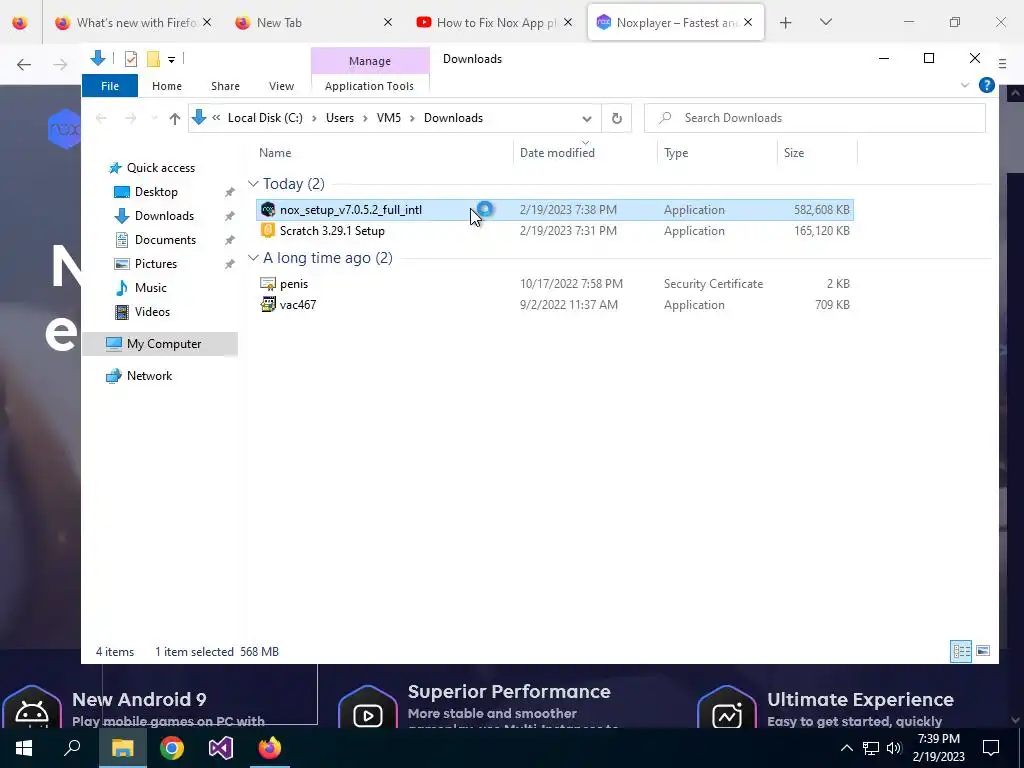Click Users breadcrumb in address bar

[340, 118]
